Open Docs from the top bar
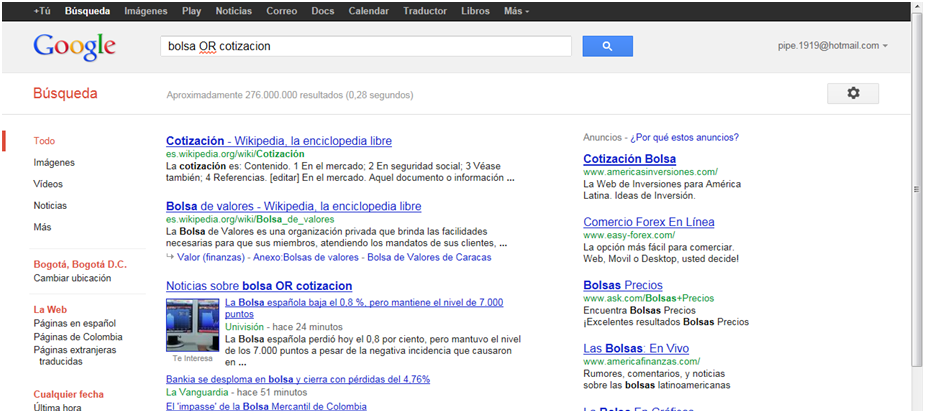Image resolution: width=925 pixels, height=413 pixels. point(323,11)
